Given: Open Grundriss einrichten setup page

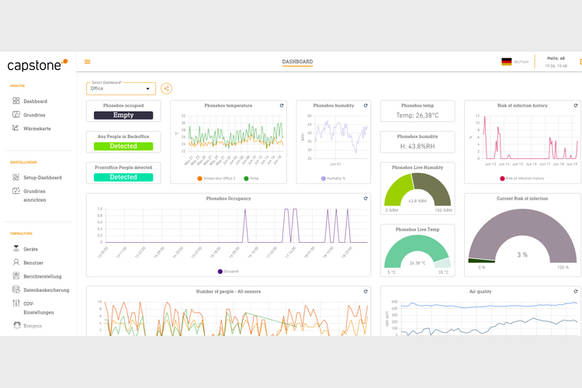Looking at the screenshot, I should 35,195.
